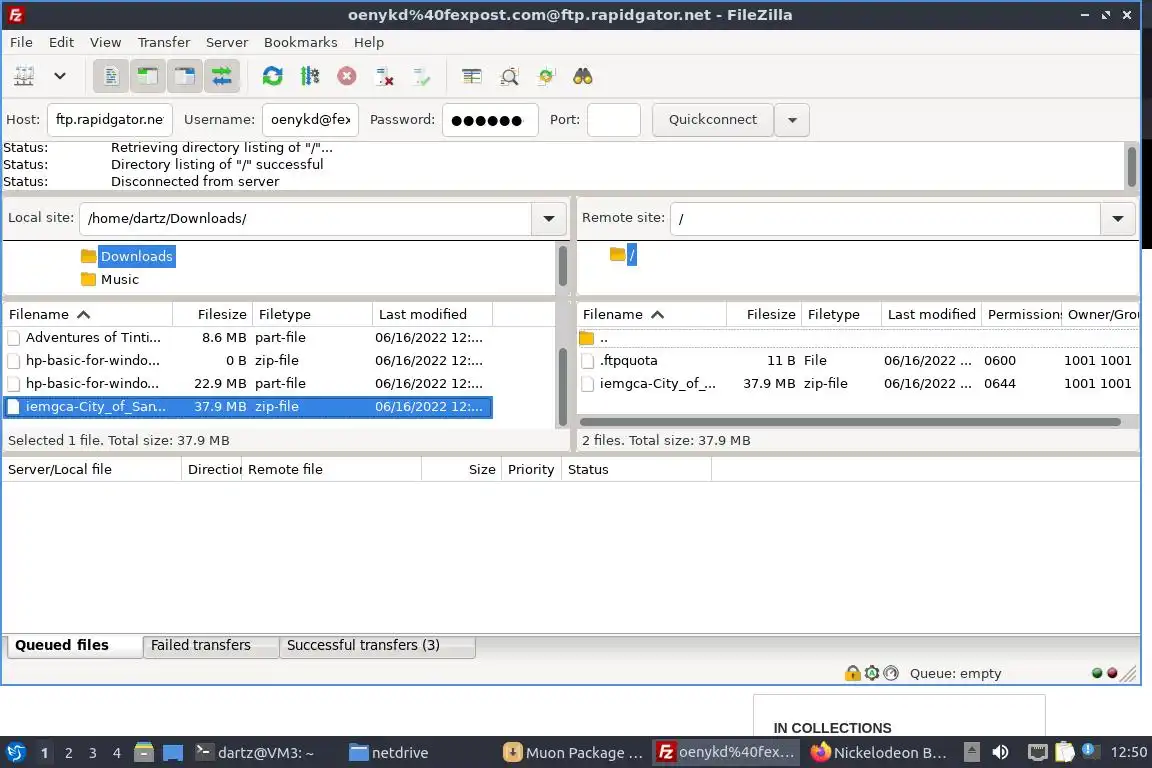Screen dimensions: 1152x768
Task: Click the remote file list horizontal scrollbar
Action: pos(850,422)
